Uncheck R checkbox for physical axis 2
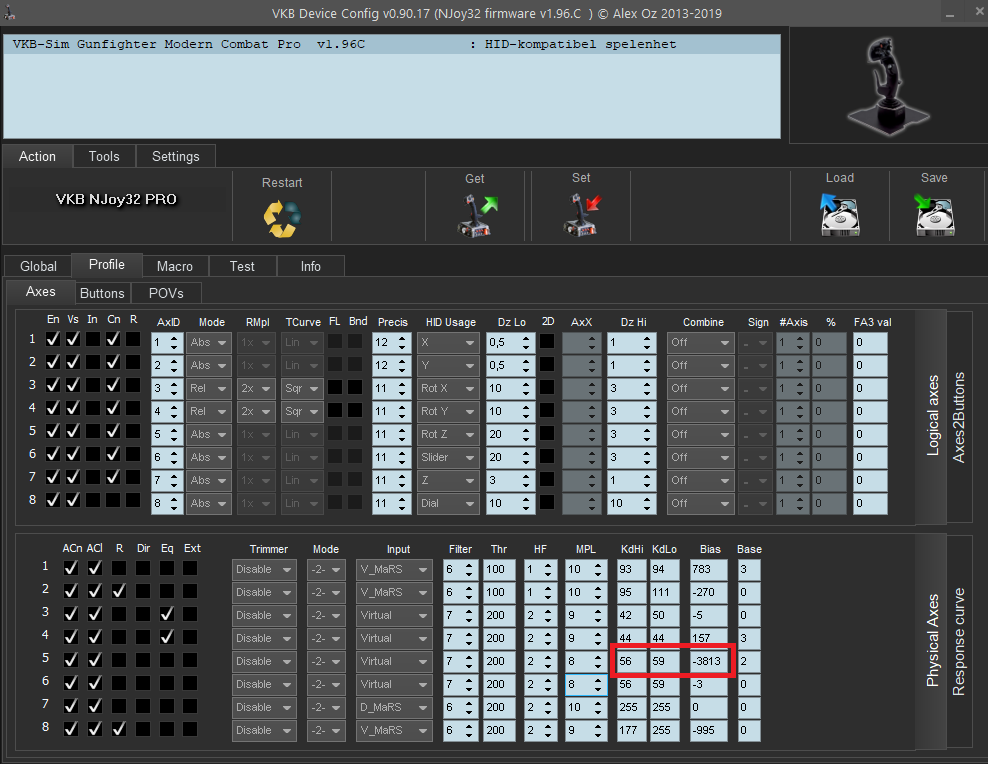988x764 pixels. 119,591
